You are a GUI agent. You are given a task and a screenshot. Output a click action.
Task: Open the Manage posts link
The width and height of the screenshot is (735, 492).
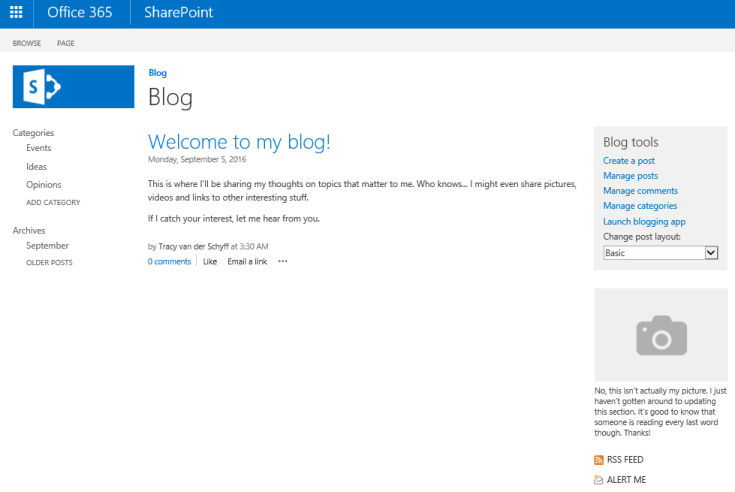point(630,176)
